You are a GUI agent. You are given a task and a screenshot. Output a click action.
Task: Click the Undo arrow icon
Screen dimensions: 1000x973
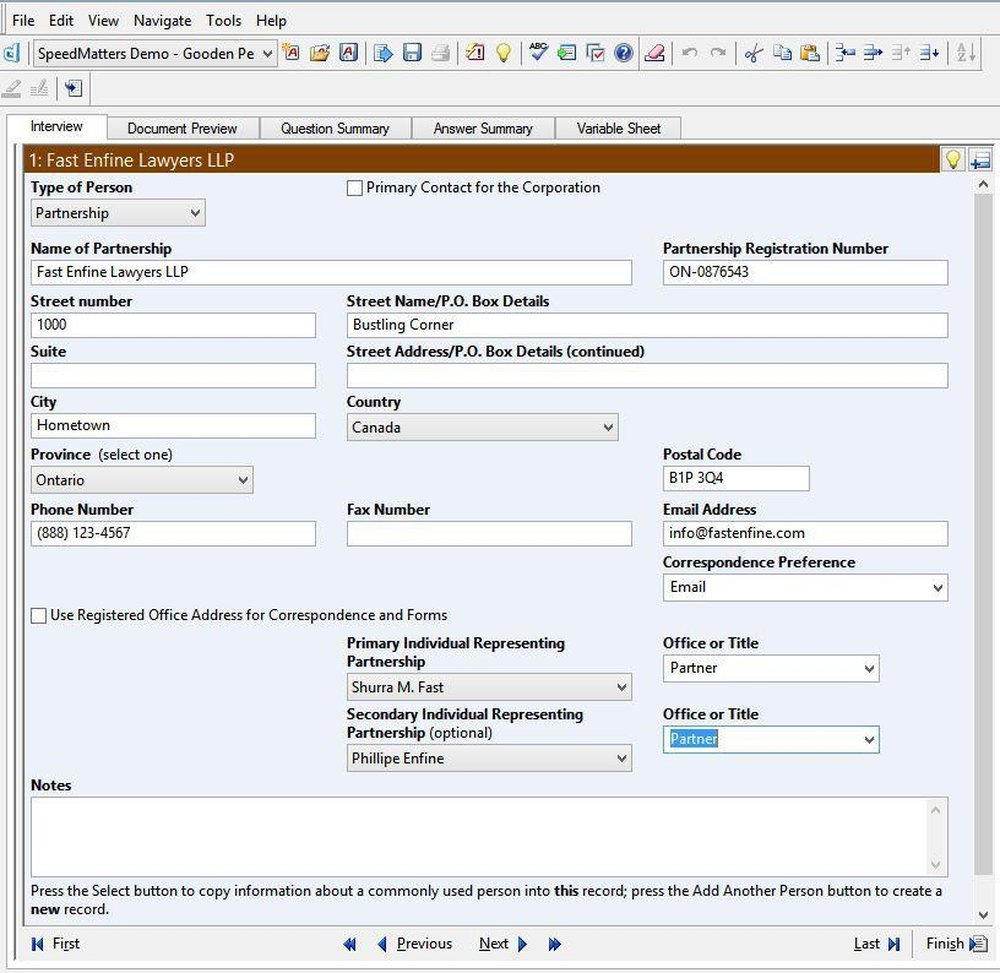(689, 53)
